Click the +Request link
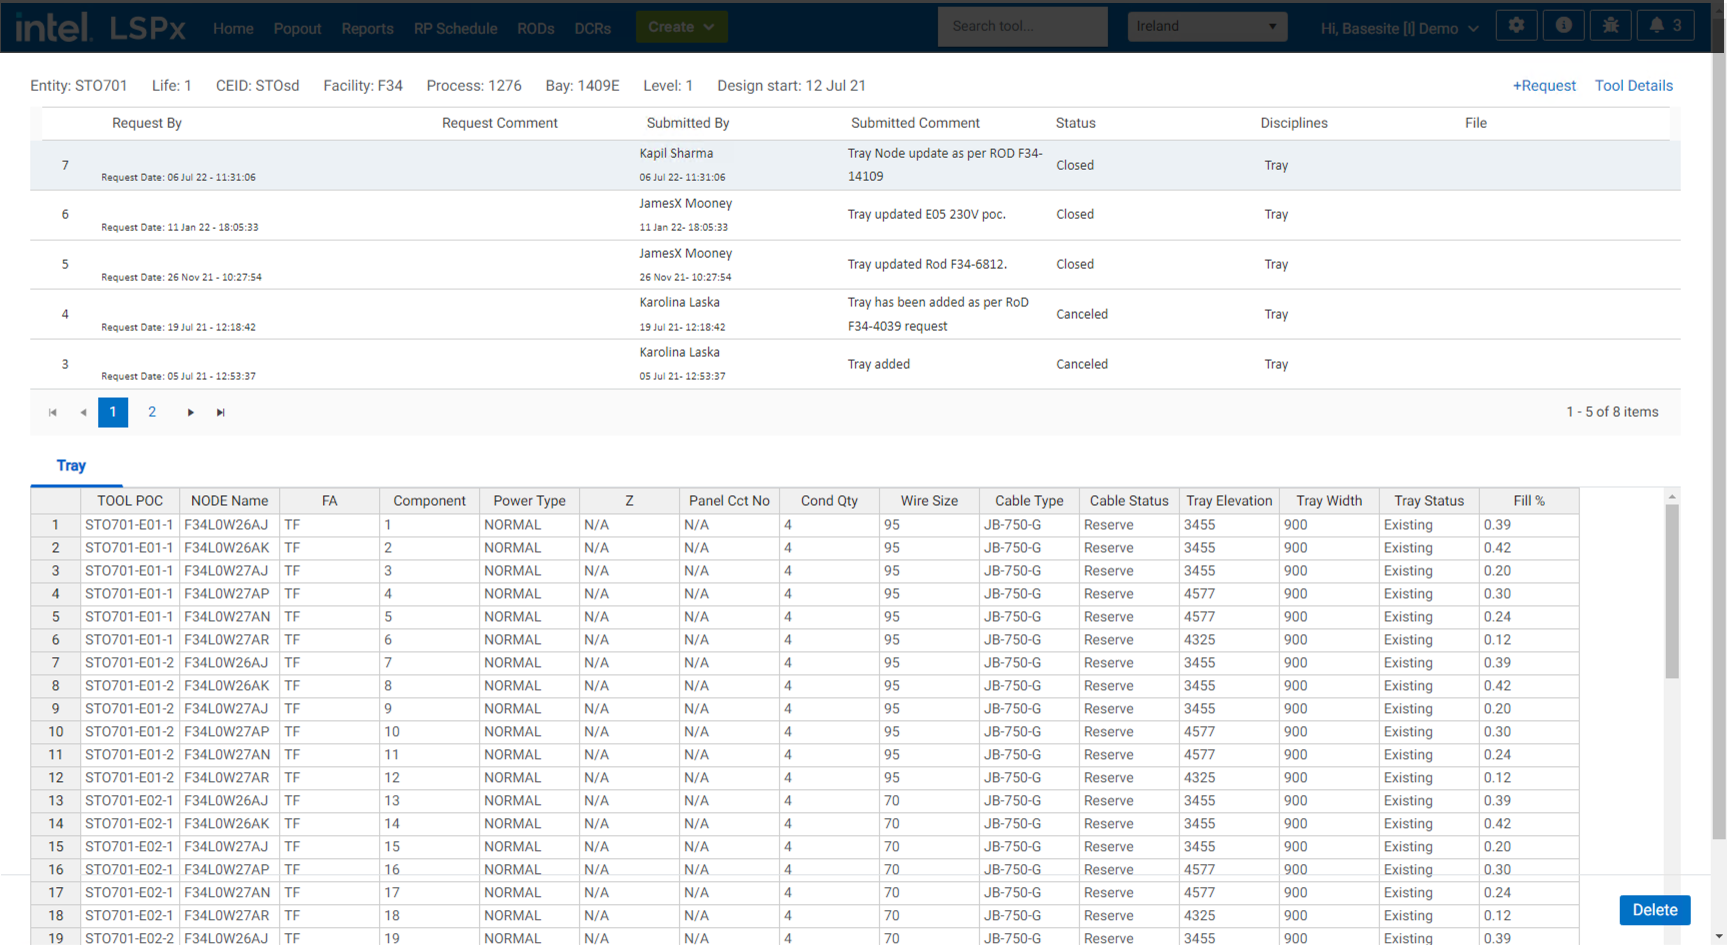Image resolution: width=1727 pixels, height=945 pixels. click(x=1543, y=86)
